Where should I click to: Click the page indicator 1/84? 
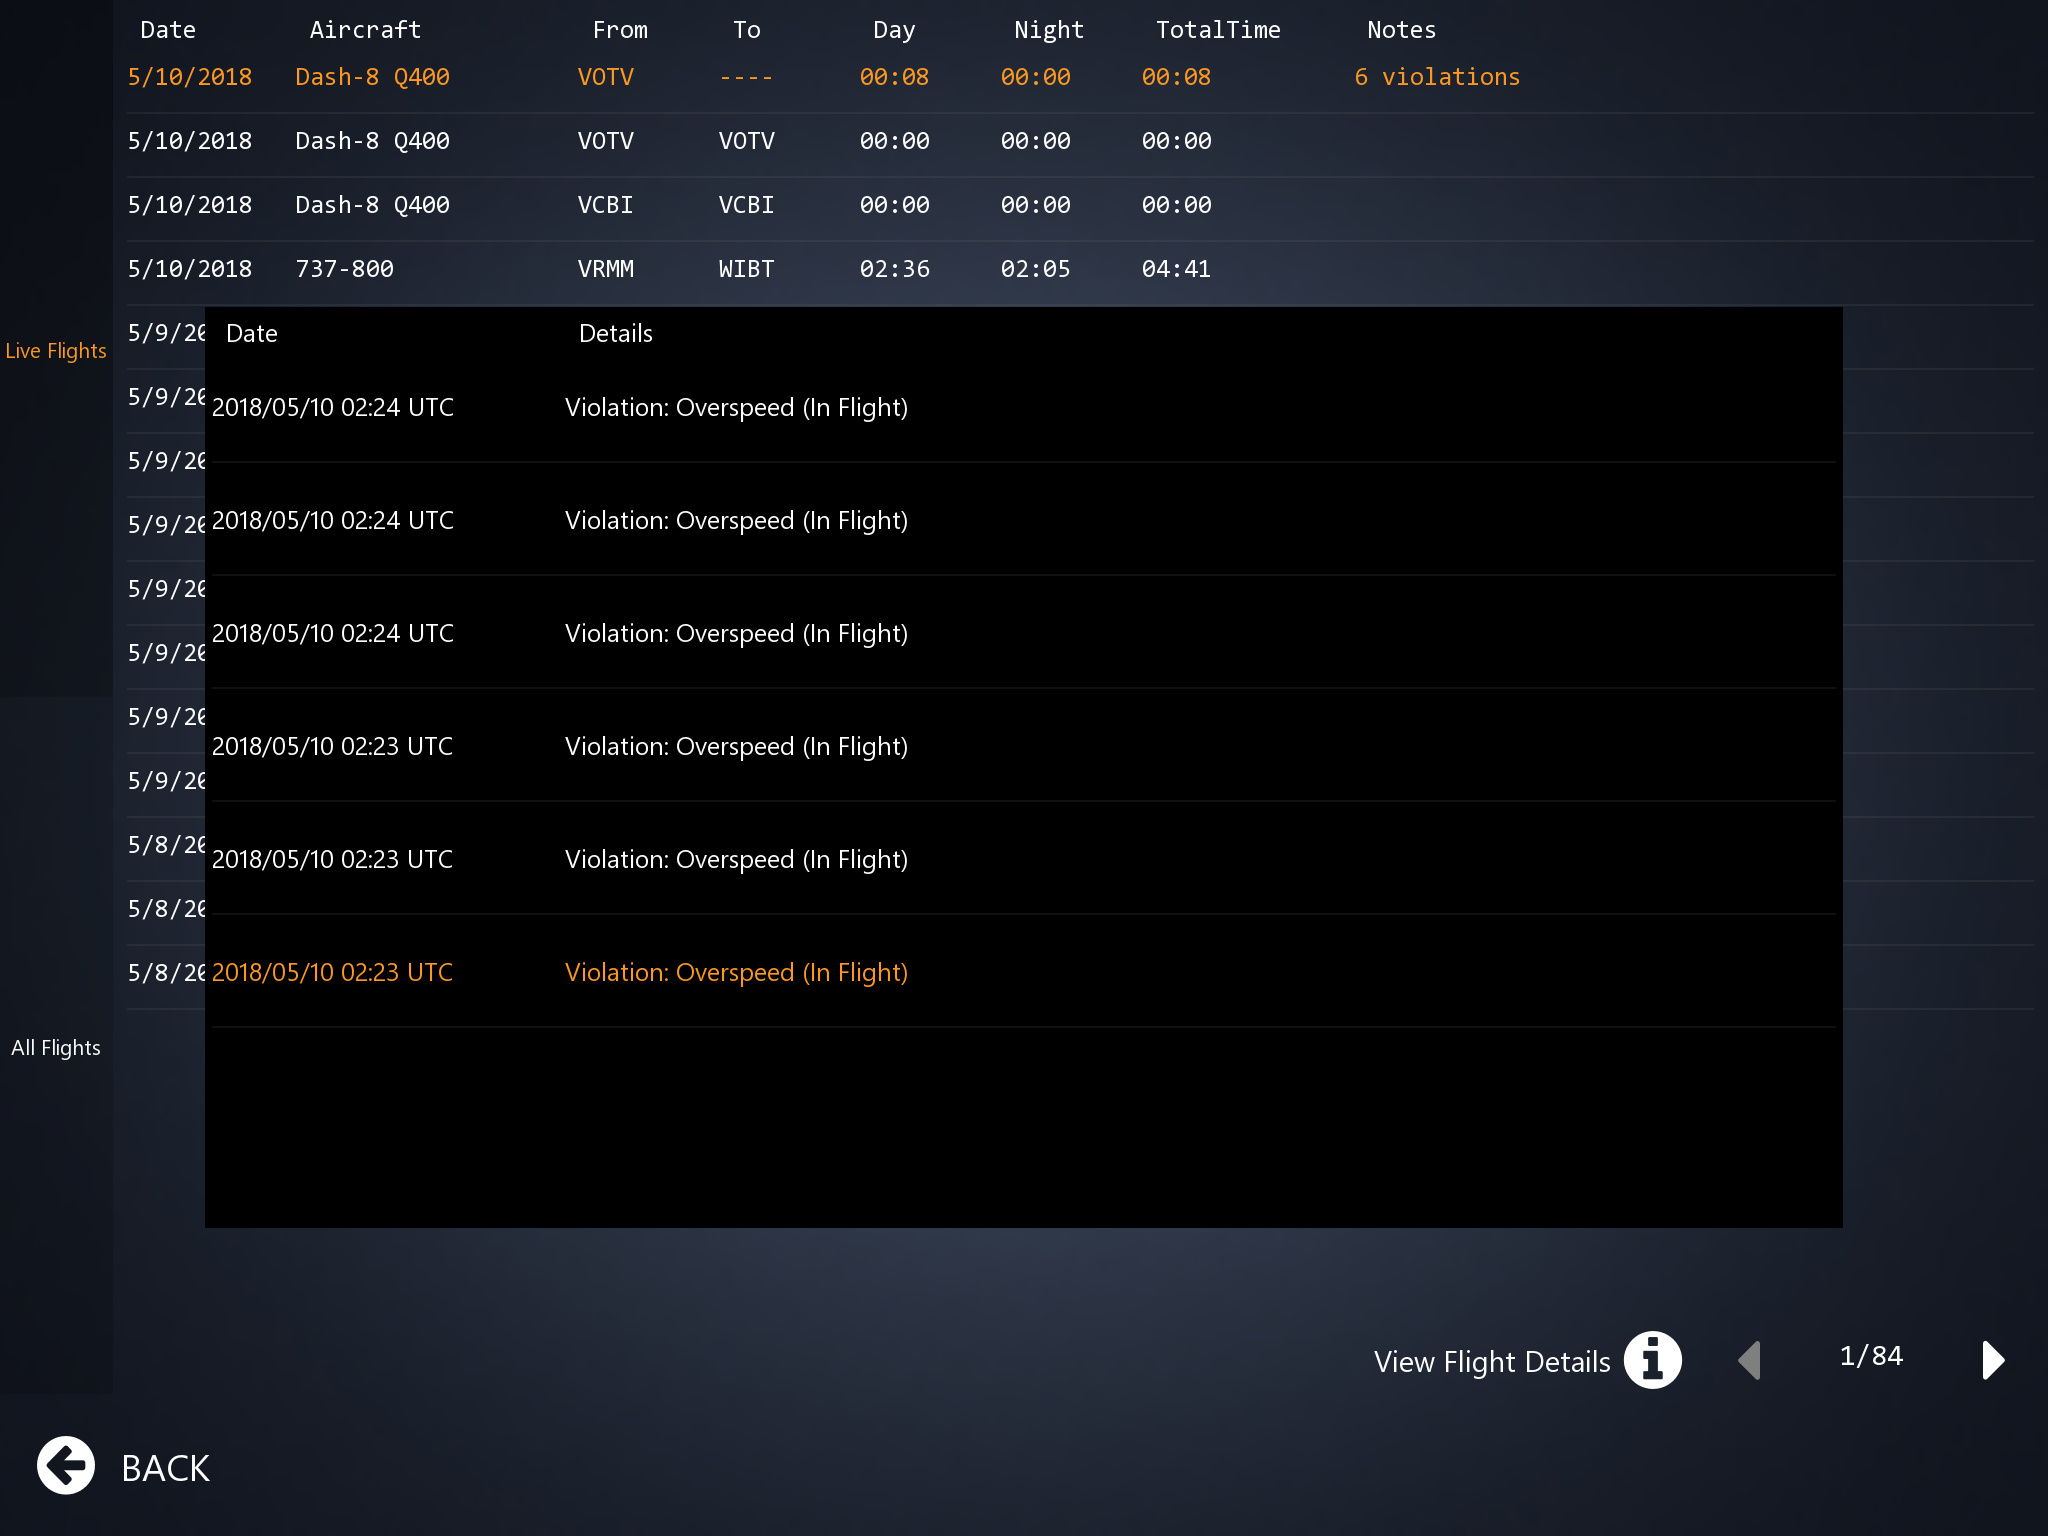click(x=1871, y=1356)
